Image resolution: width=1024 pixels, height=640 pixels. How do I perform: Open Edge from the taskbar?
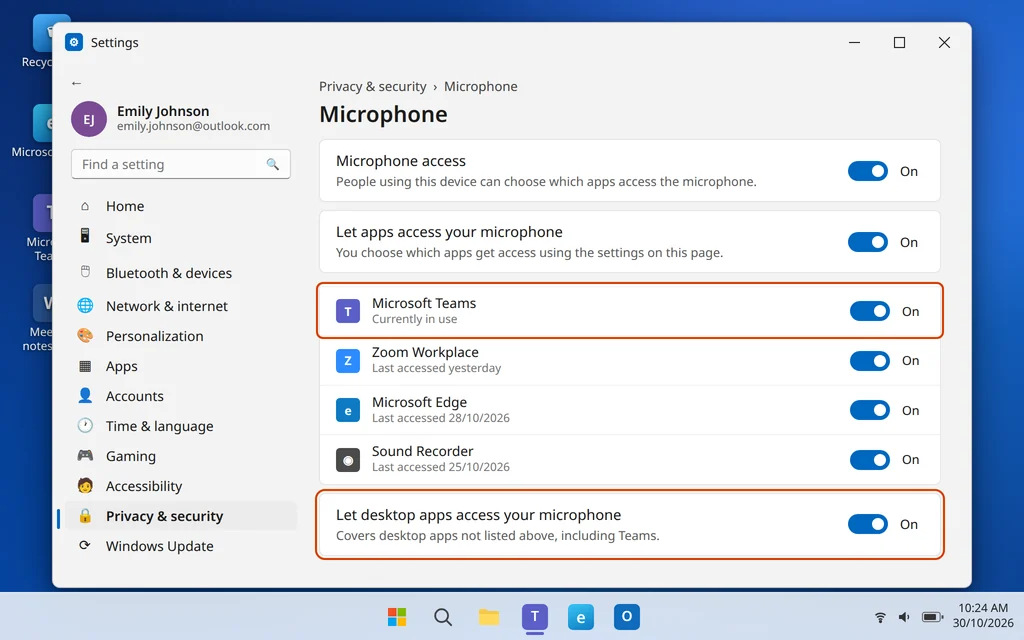(x=581, y=616)
